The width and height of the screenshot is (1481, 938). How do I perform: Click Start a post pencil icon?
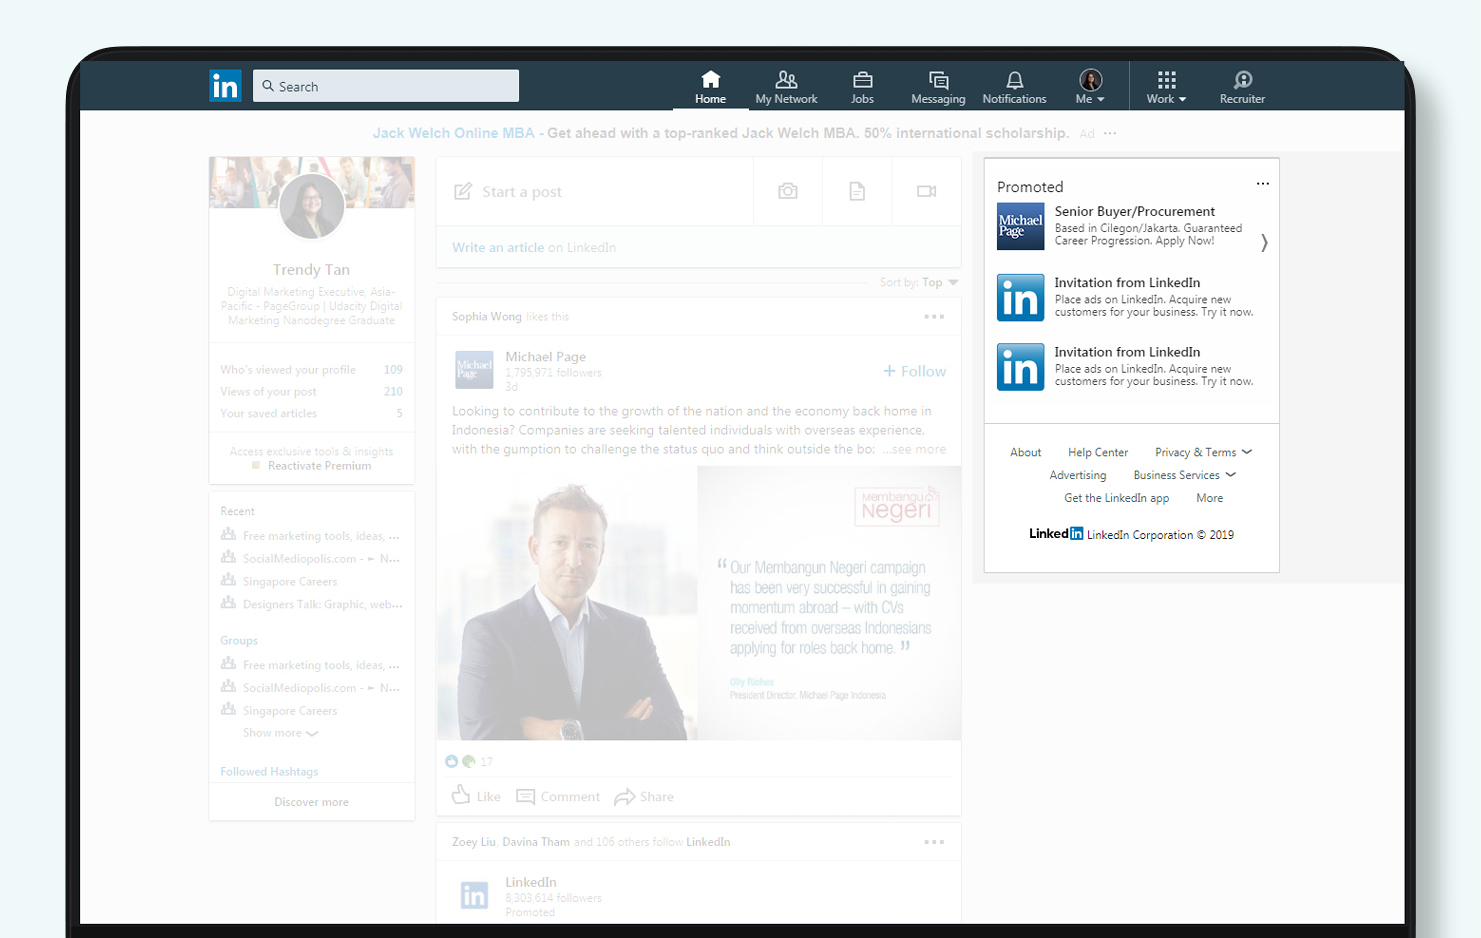(463, 191)
